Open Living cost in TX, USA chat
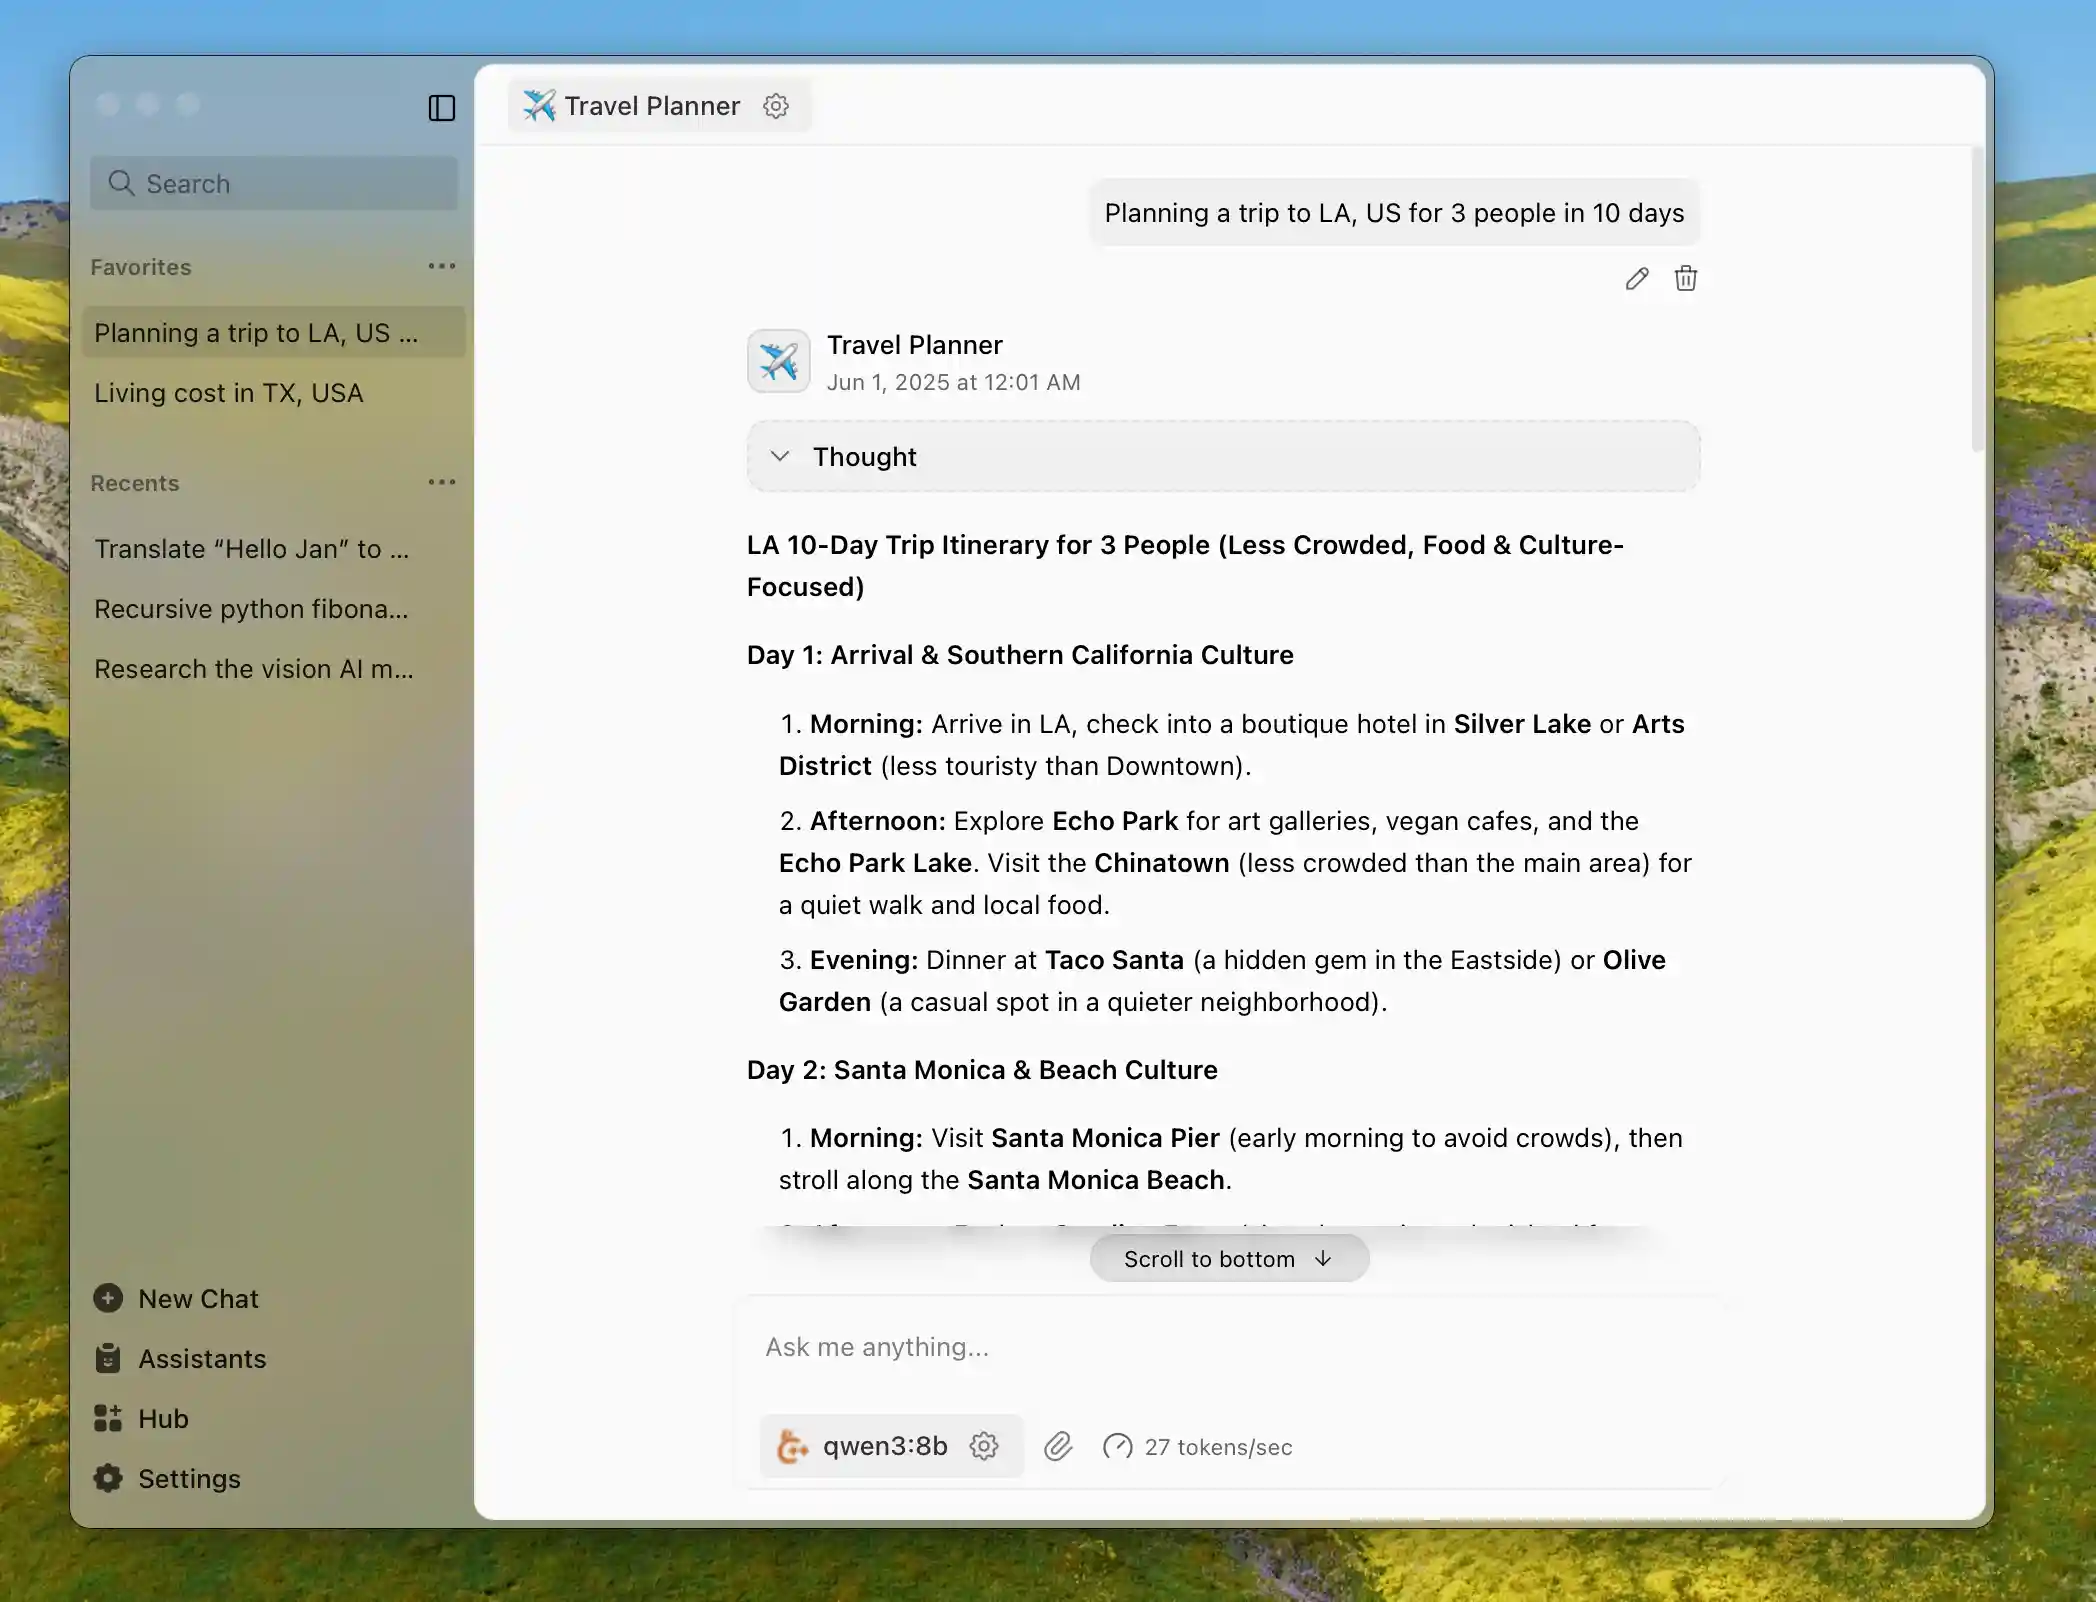 point(229,393)
